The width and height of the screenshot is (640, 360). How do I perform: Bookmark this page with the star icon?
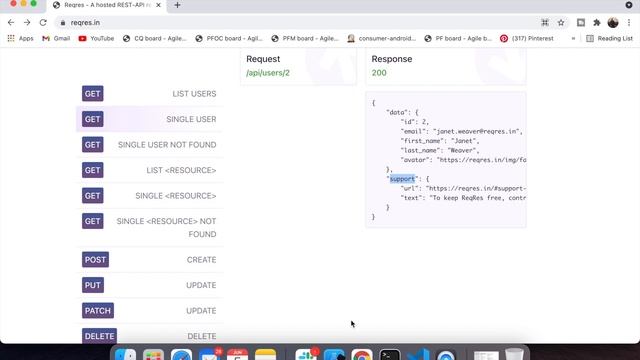click(x=561, y=22)
